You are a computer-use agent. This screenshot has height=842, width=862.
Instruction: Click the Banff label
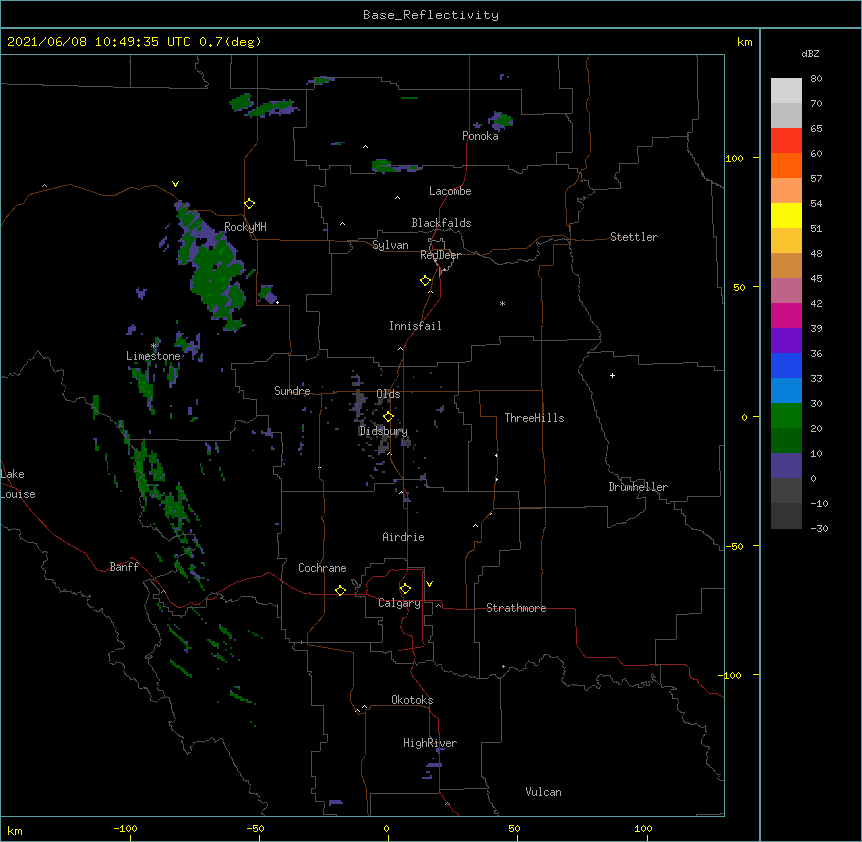(124, 567)
